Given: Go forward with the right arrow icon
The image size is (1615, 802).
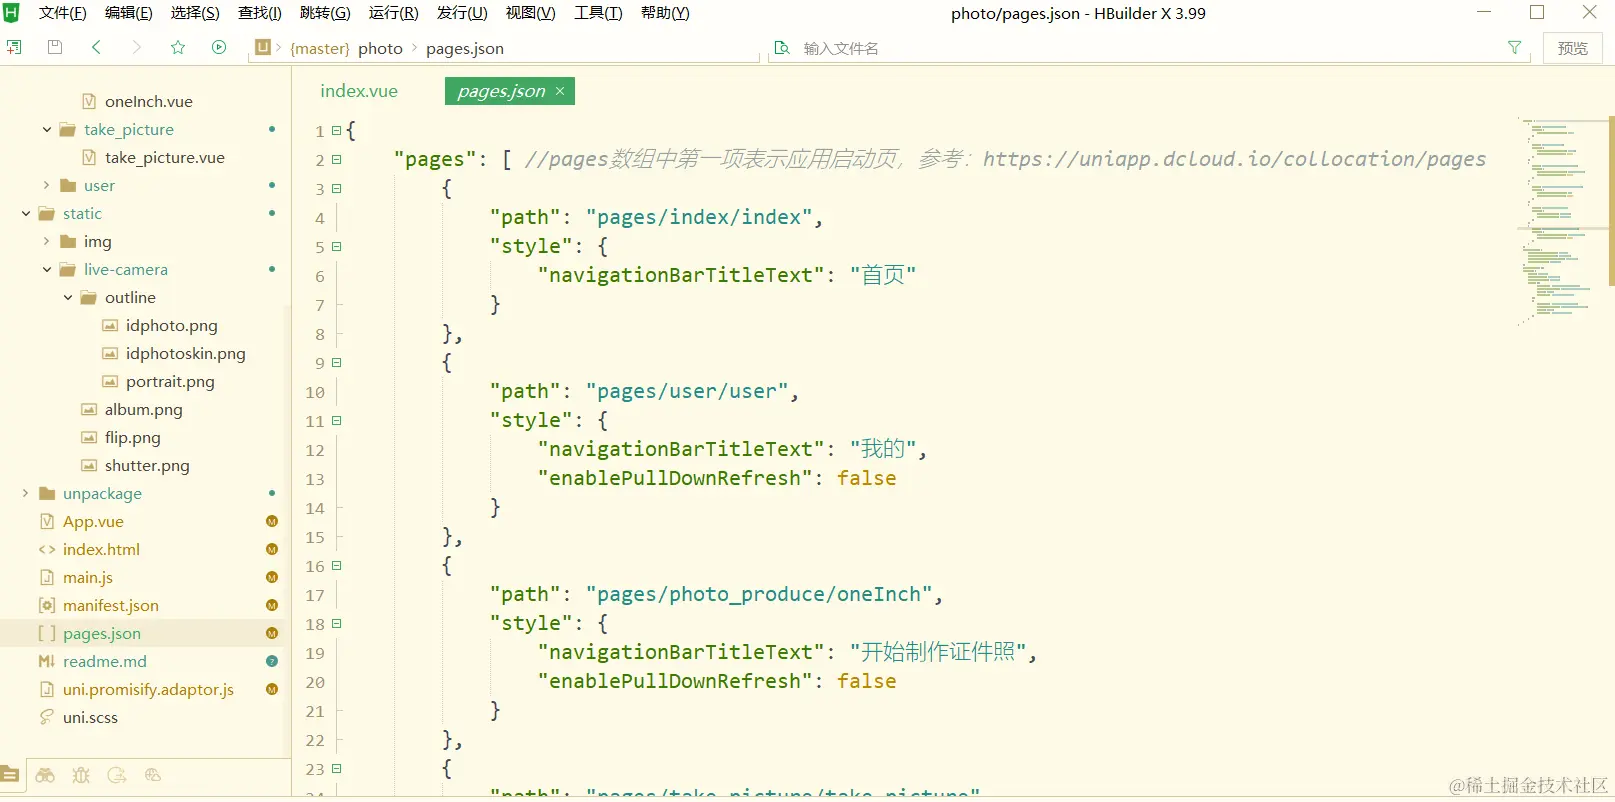Looking at the screenshot, I should click(137, 47).
